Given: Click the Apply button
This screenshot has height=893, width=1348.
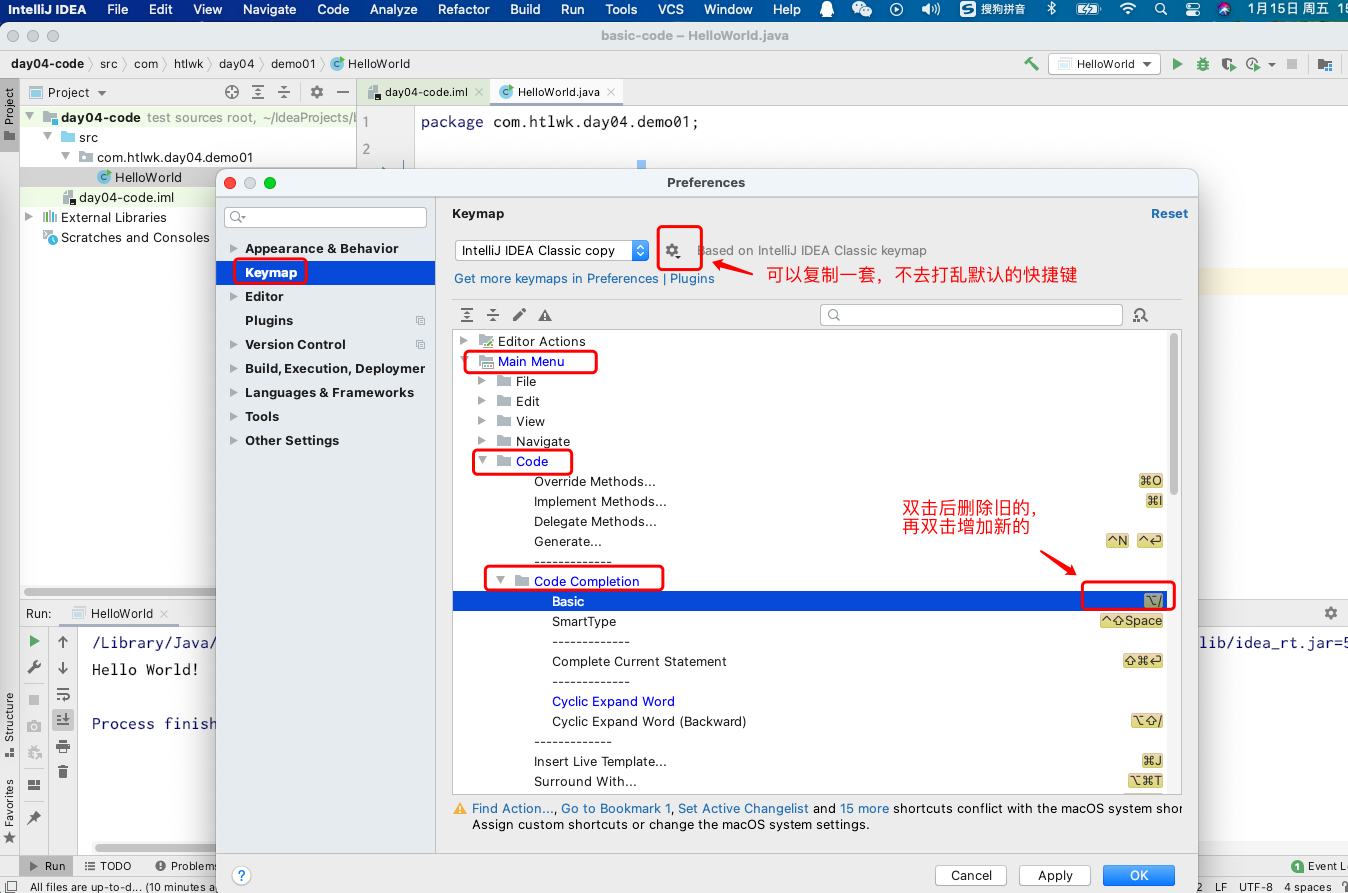Looking at the screenshot, I should point(1055,875).
